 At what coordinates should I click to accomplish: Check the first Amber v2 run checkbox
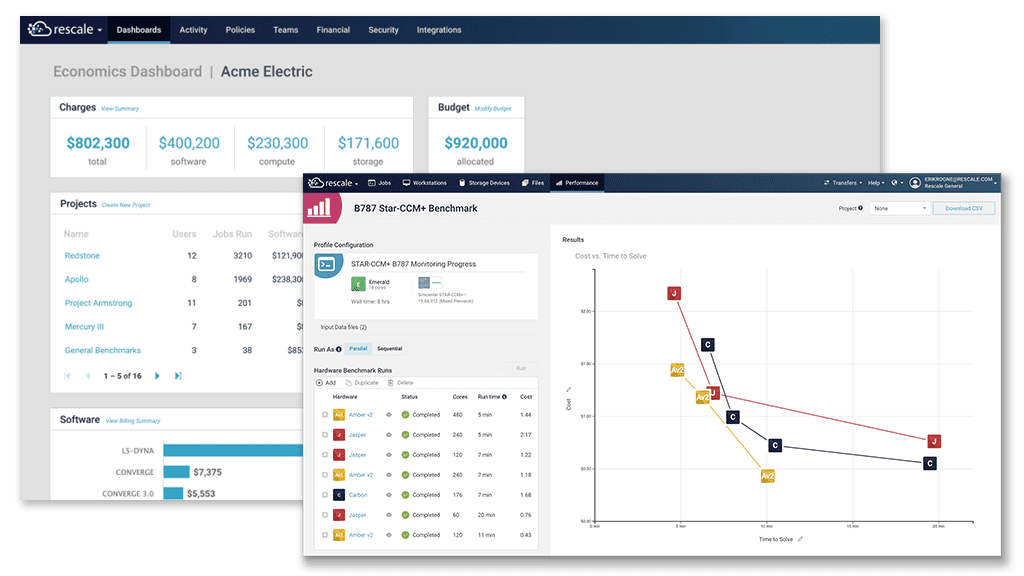(325, 415)
